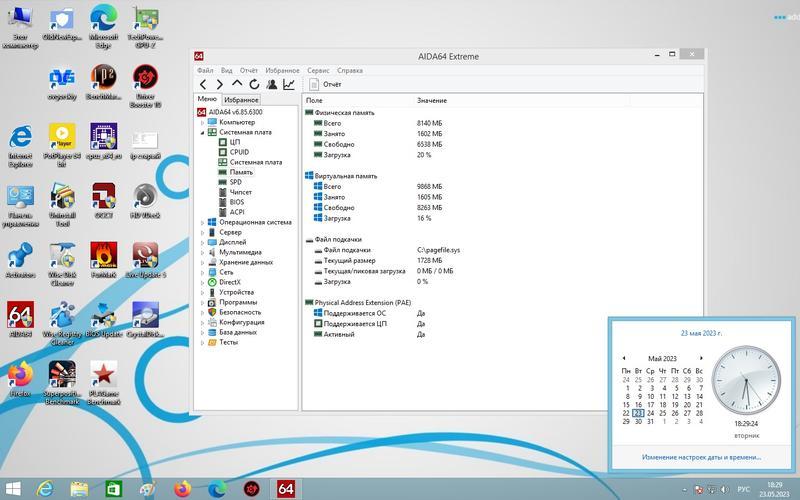
Task: Go to next month in calendar
Action: pyautogui.click(x=701, y=358)
